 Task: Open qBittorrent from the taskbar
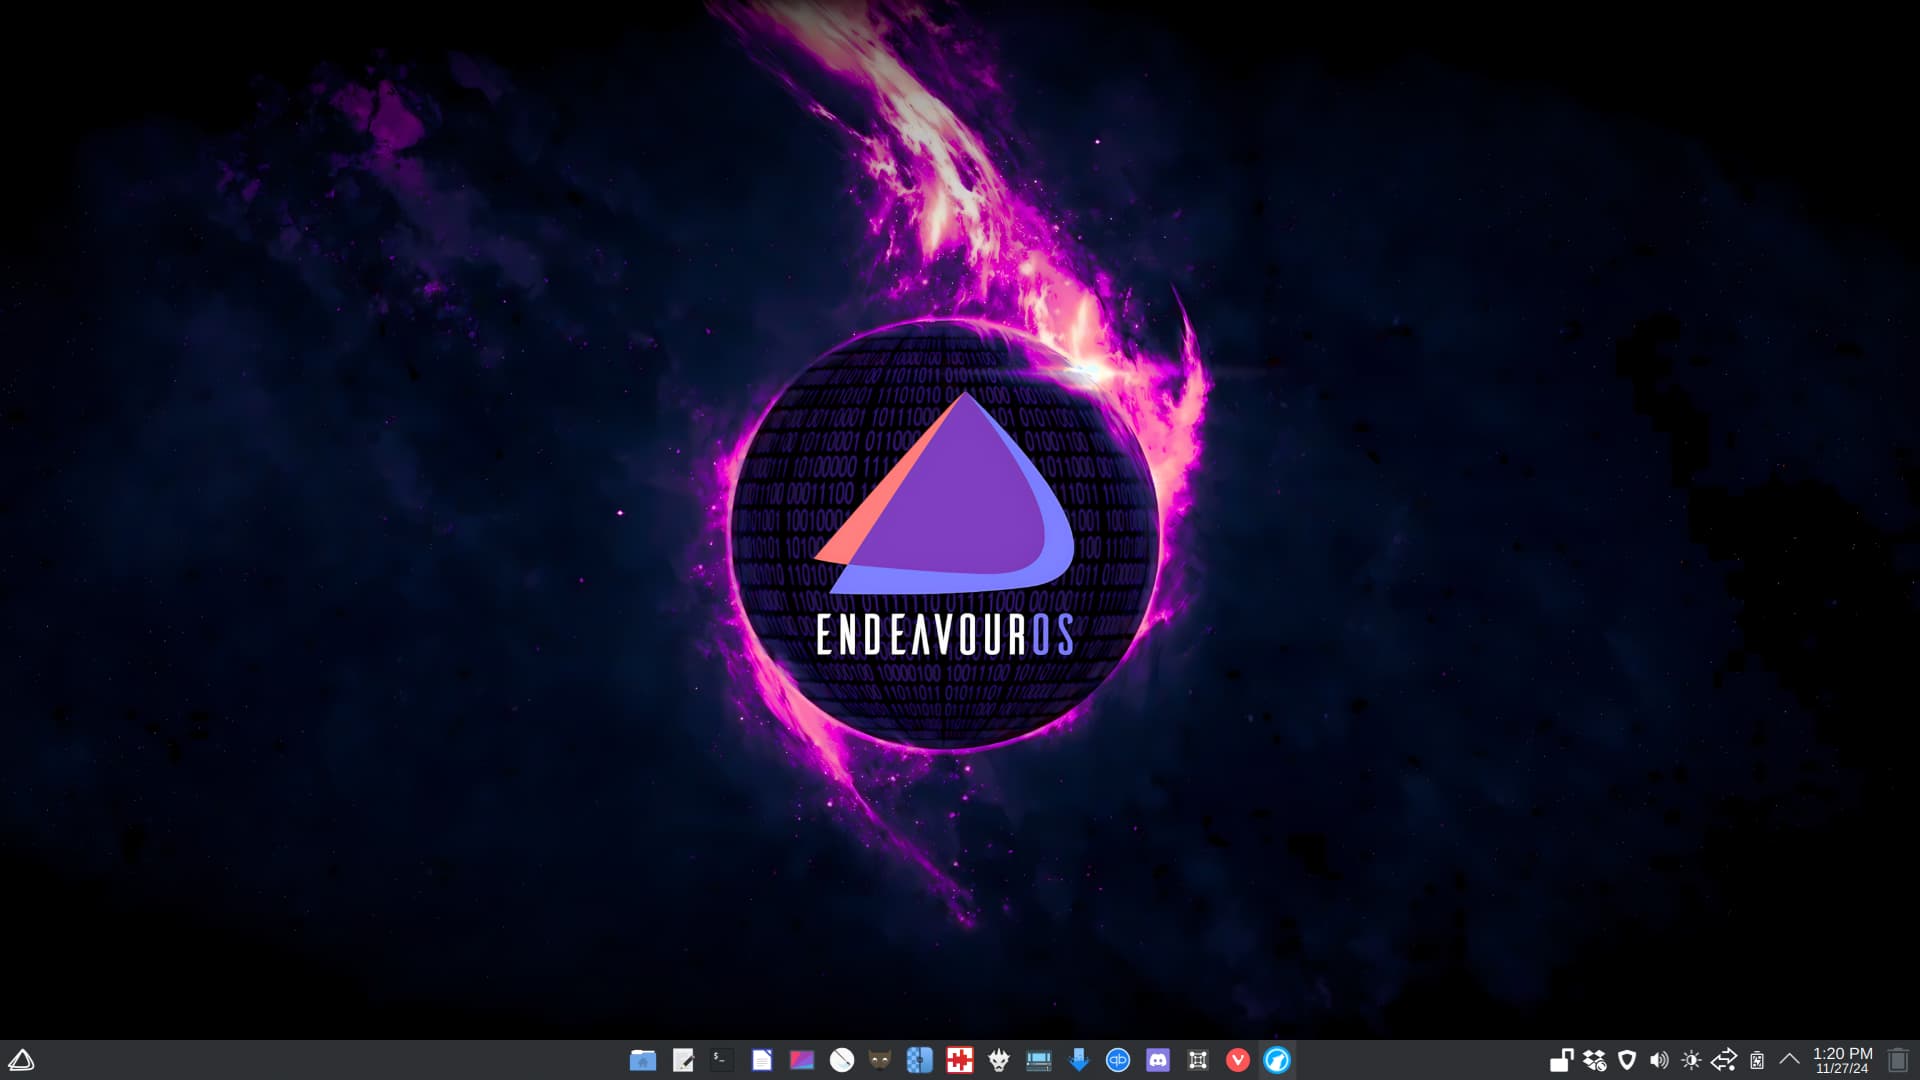1118,1060
